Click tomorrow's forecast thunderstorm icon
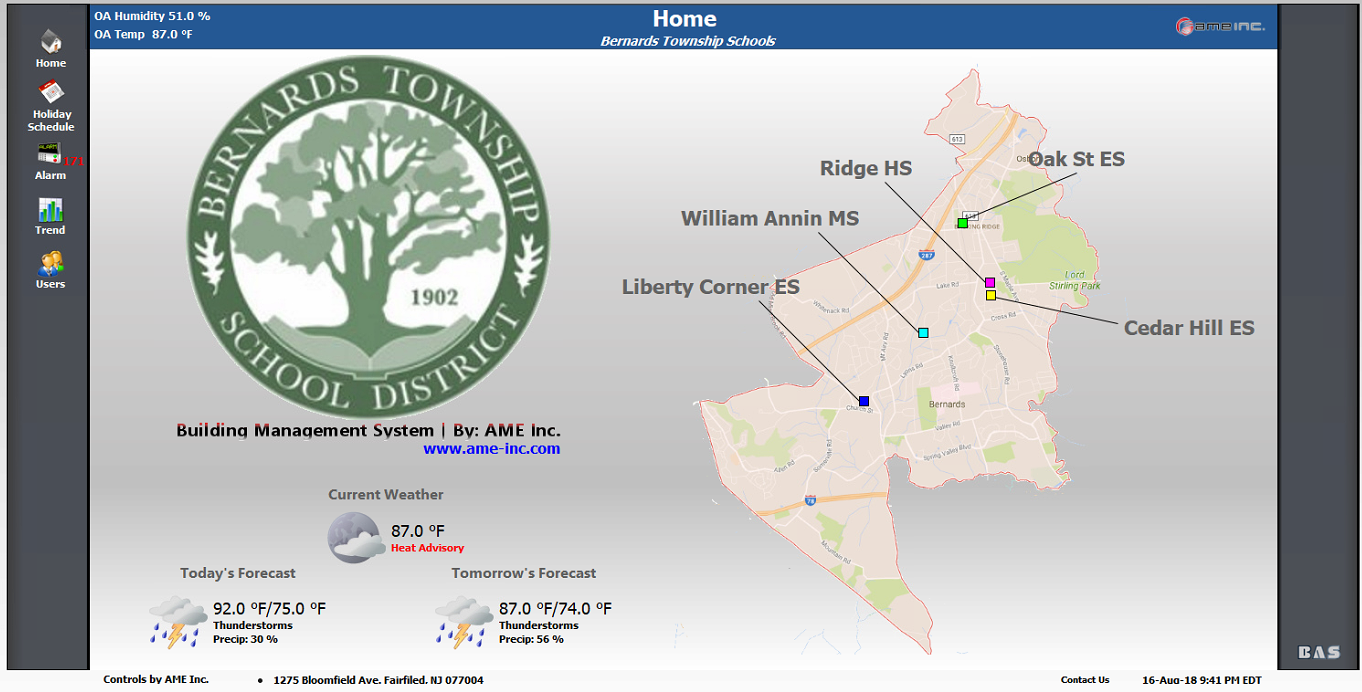The height and width of the screenshot is (692, 1362). (463, 620)
